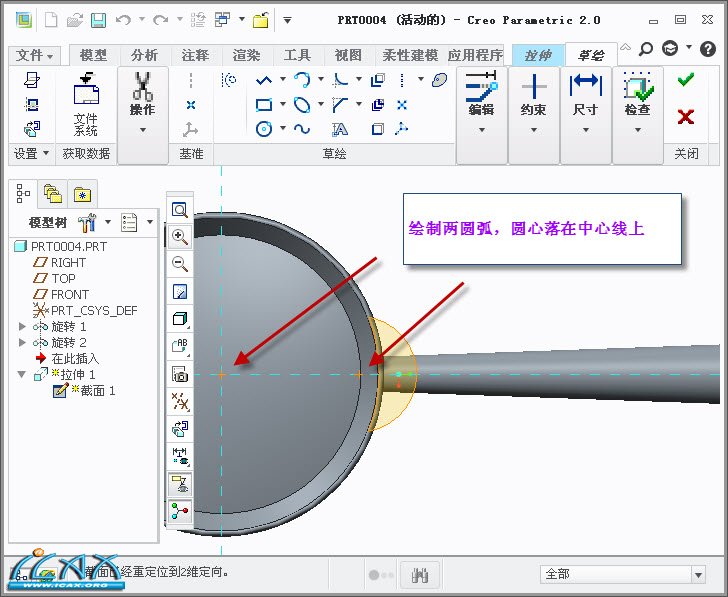
Task: Toggle sketch view orientation icon
Action: (x=180, y=428)
